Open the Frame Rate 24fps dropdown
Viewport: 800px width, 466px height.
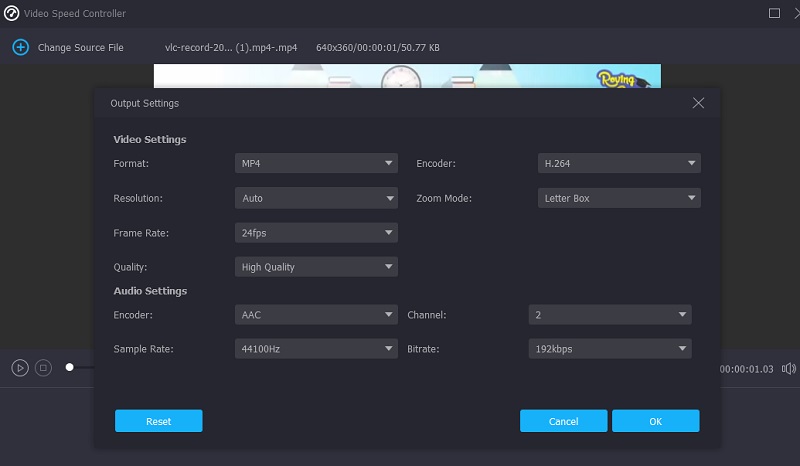click(316, 233)
